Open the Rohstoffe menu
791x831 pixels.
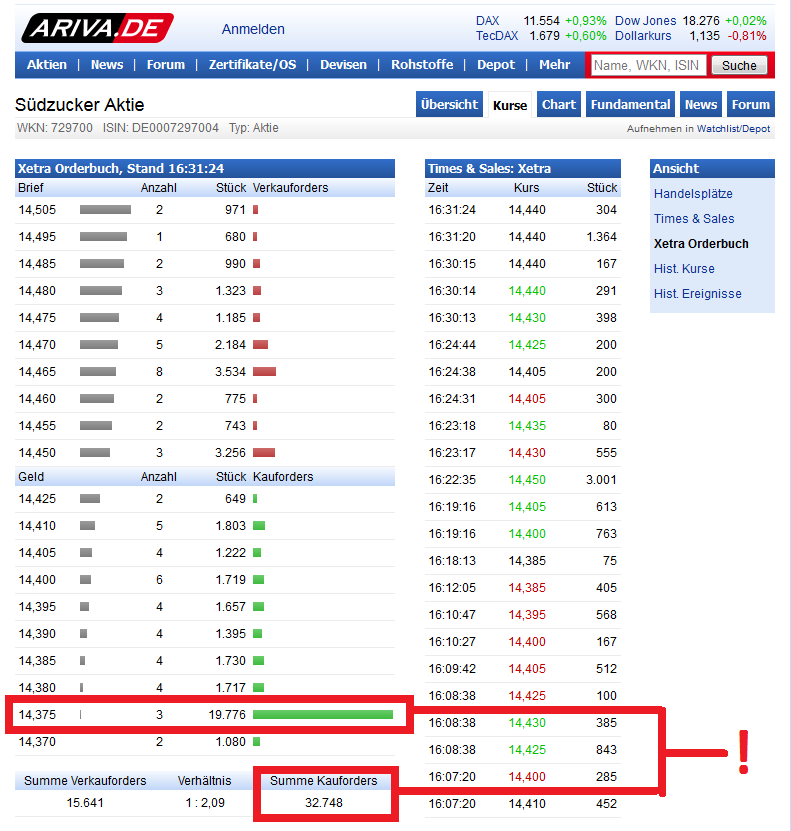[422, 65]
